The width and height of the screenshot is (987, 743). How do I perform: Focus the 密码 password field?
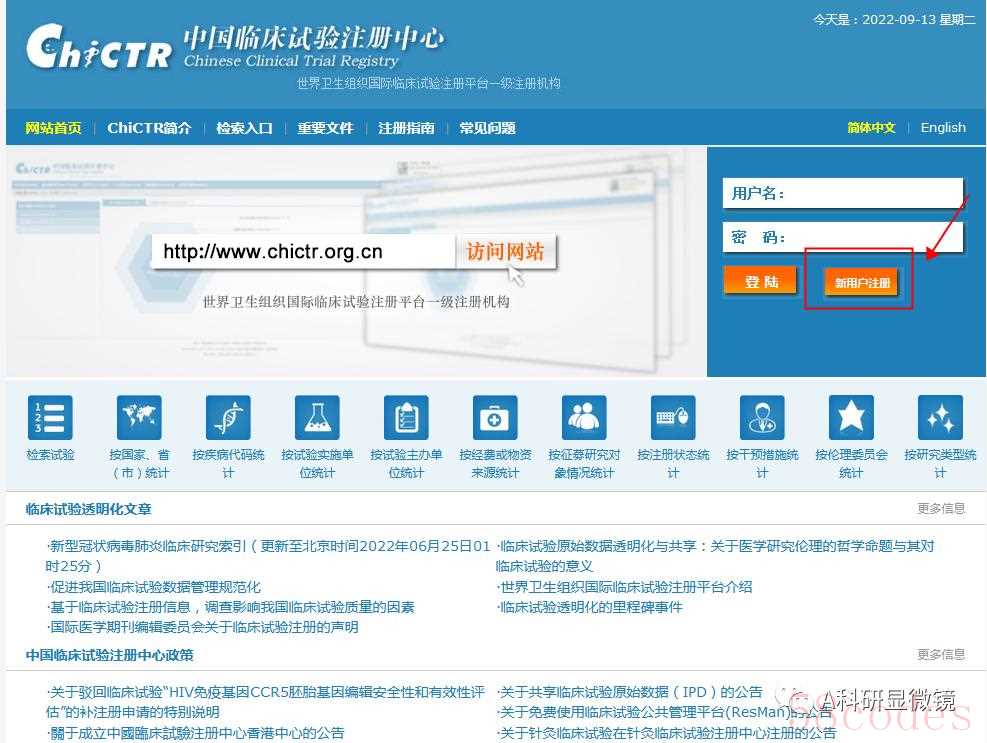[843, 237]
